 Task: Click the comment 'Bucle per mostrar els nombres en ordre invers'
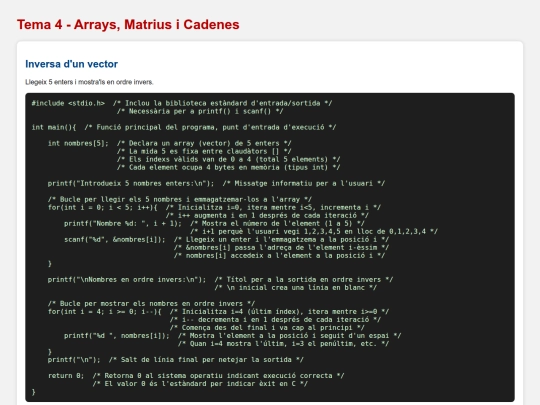[x=151, y=303]
